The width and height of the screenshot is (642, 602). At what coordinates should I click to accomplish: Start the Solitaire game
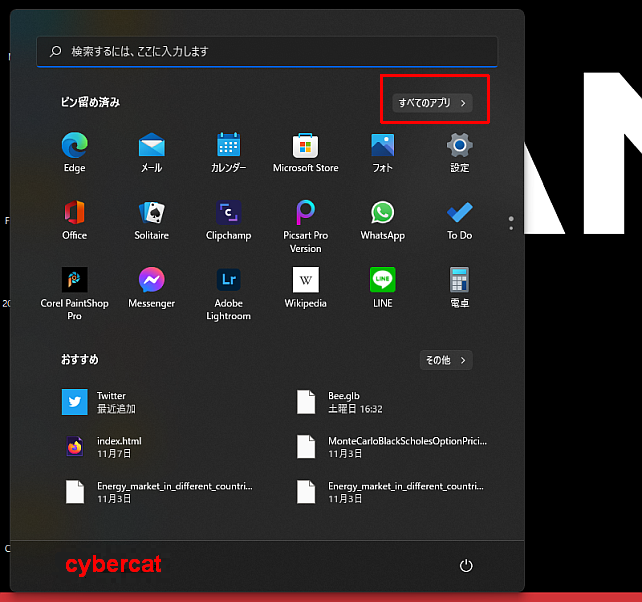click(x=151, y=220)
